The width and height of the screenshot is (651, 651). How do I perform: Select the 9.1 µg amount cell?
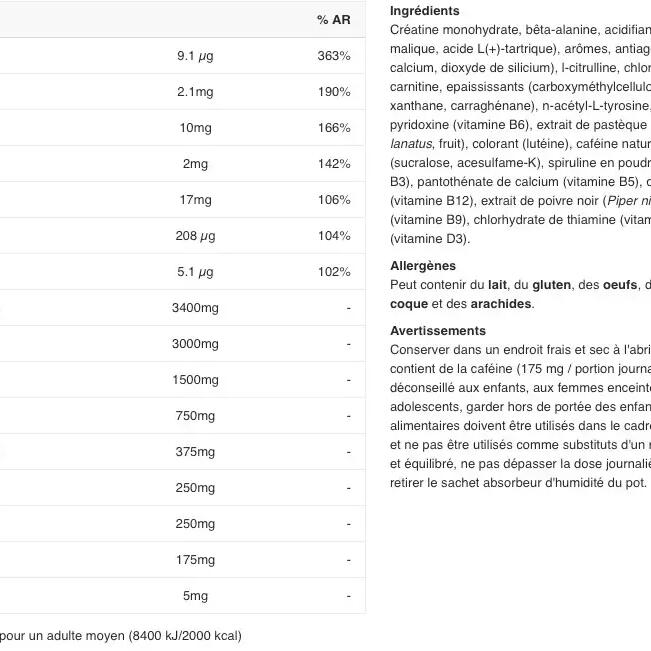[x=195, y=56]
